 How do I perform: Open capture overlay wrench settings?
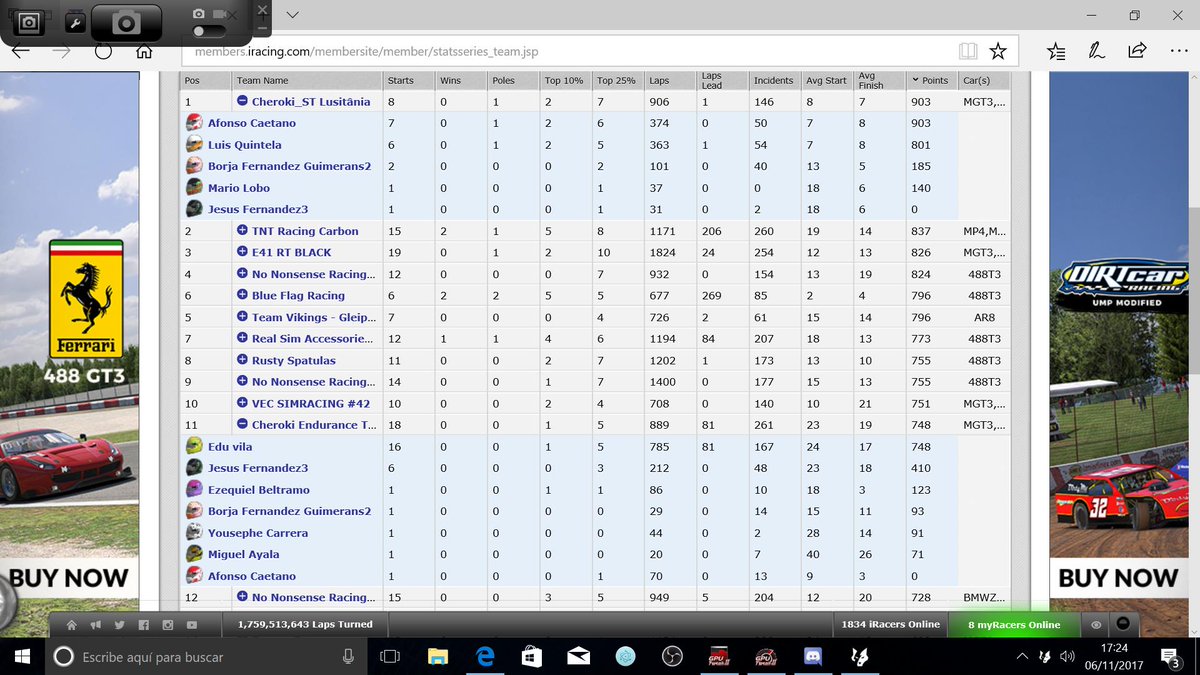click(75, 21)
